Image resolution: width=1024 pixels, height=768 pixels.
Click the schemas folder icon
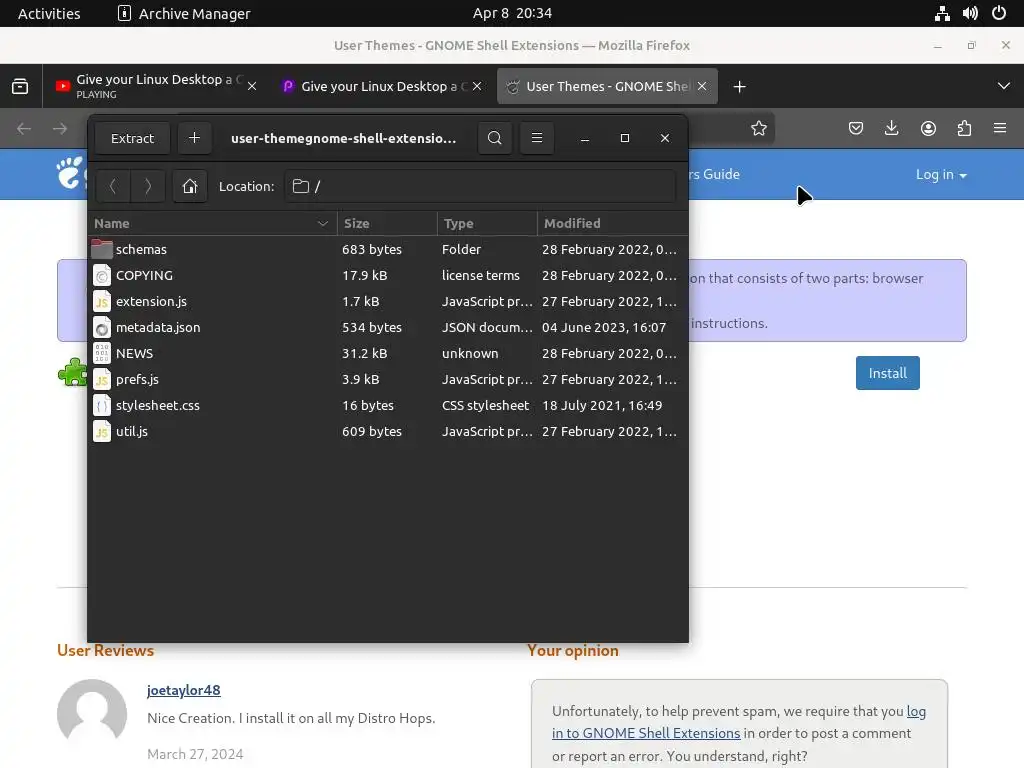point(102,249)
